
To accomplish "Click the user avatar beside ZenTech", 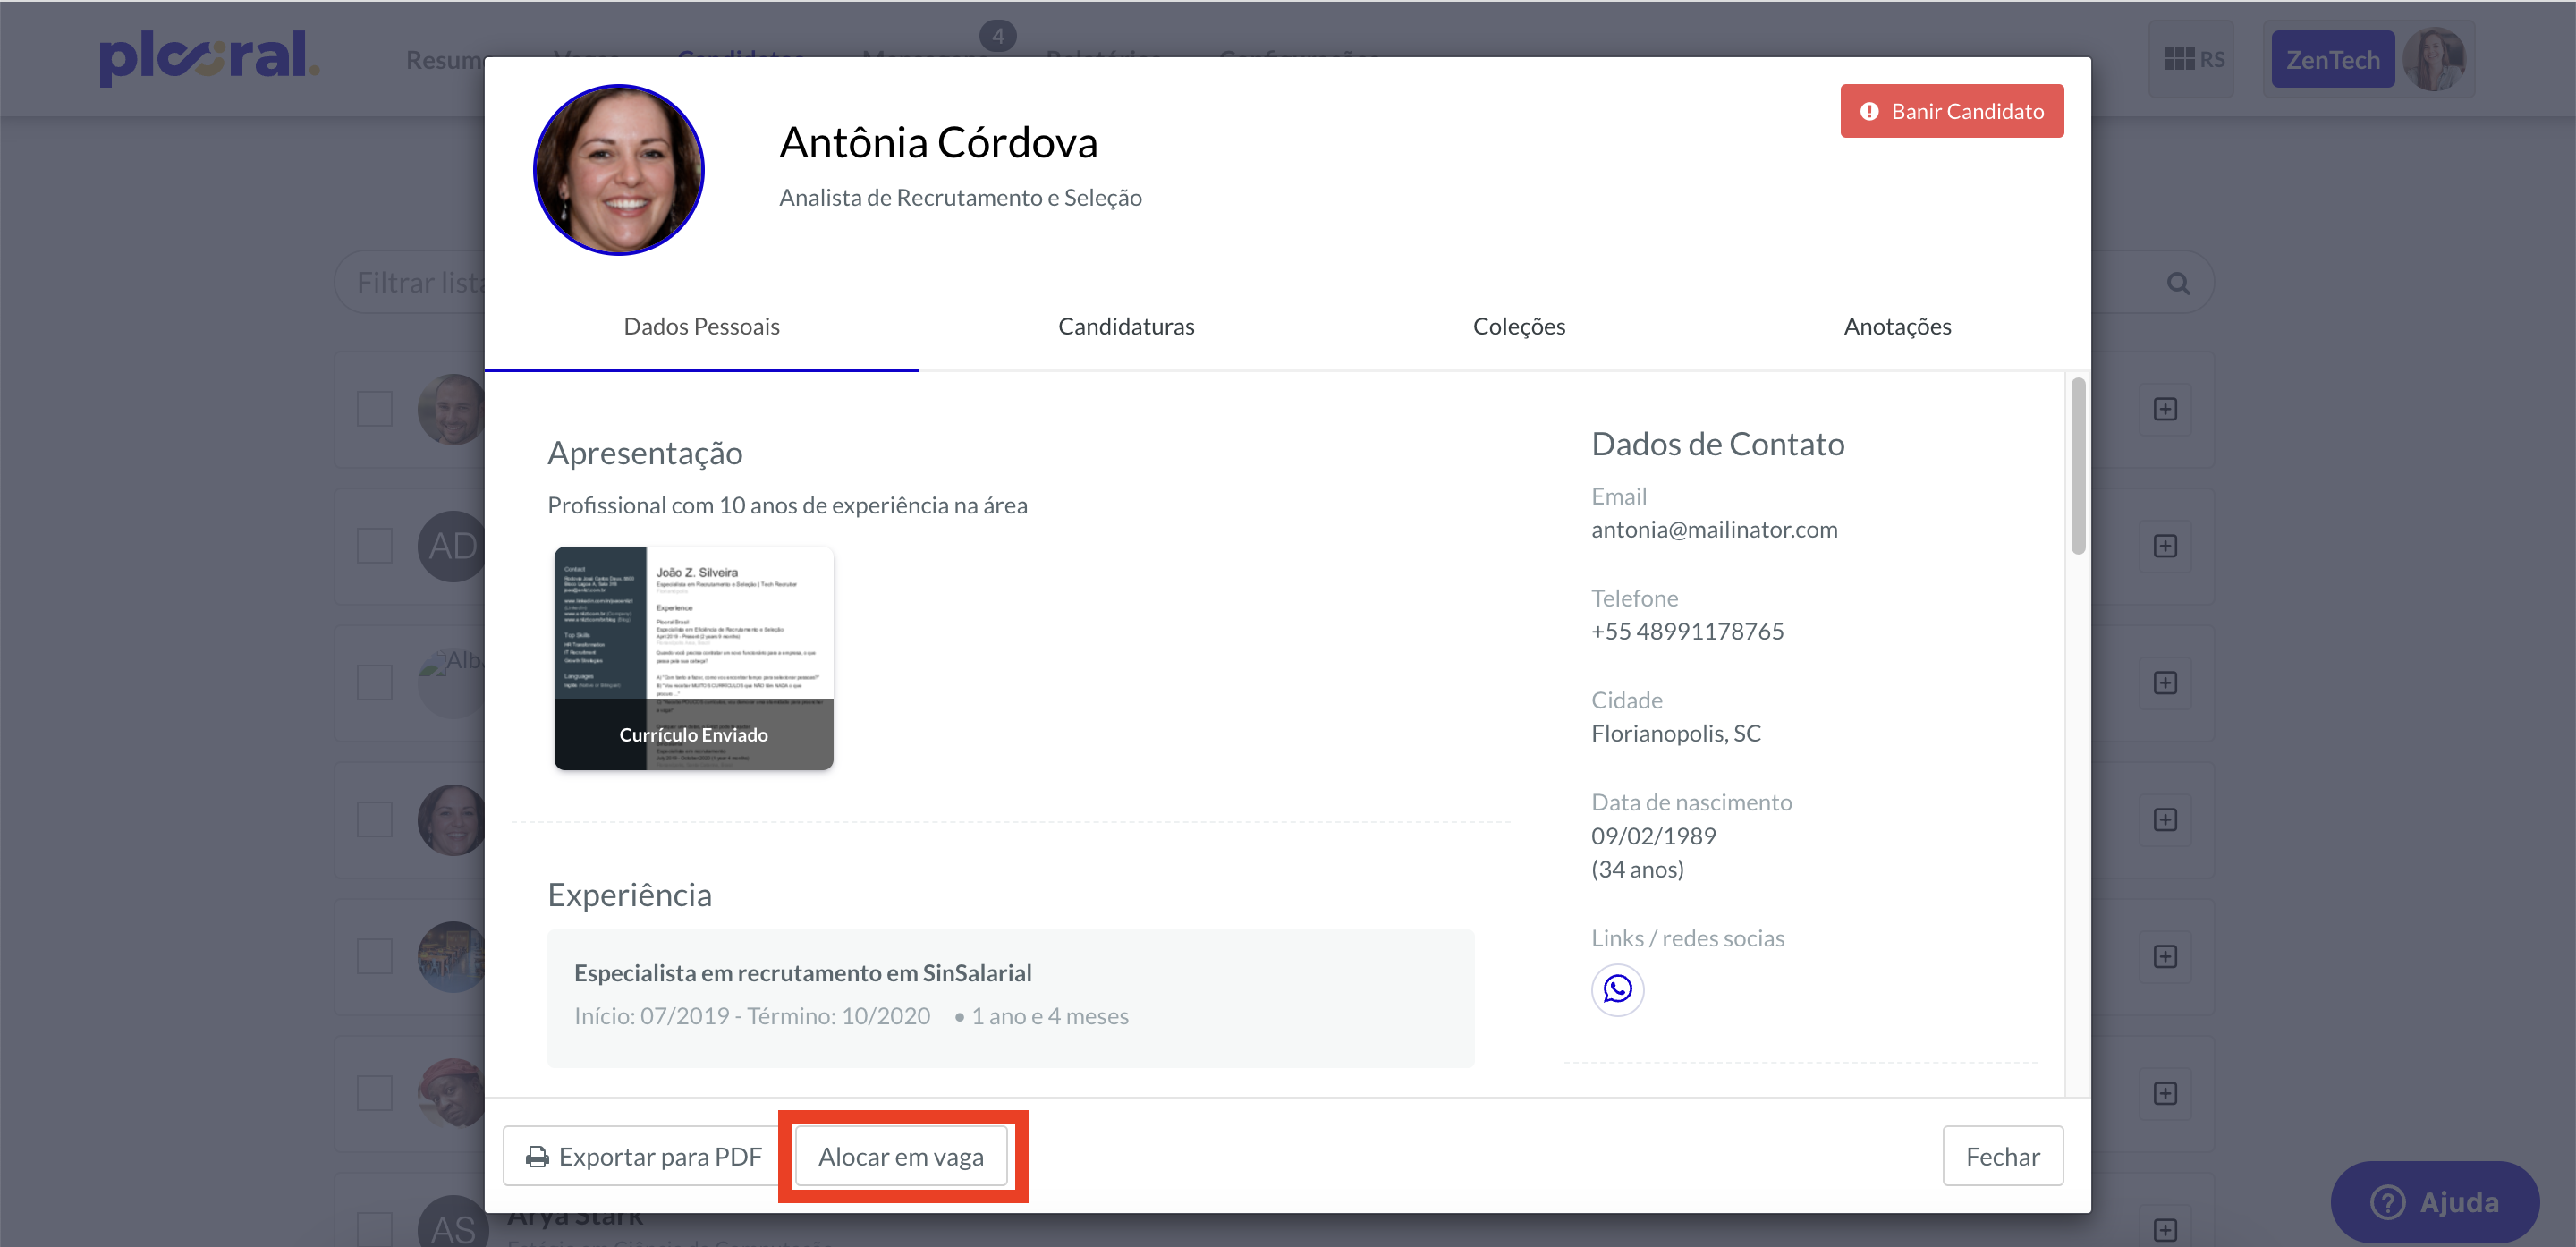I will pos(2433,59).
